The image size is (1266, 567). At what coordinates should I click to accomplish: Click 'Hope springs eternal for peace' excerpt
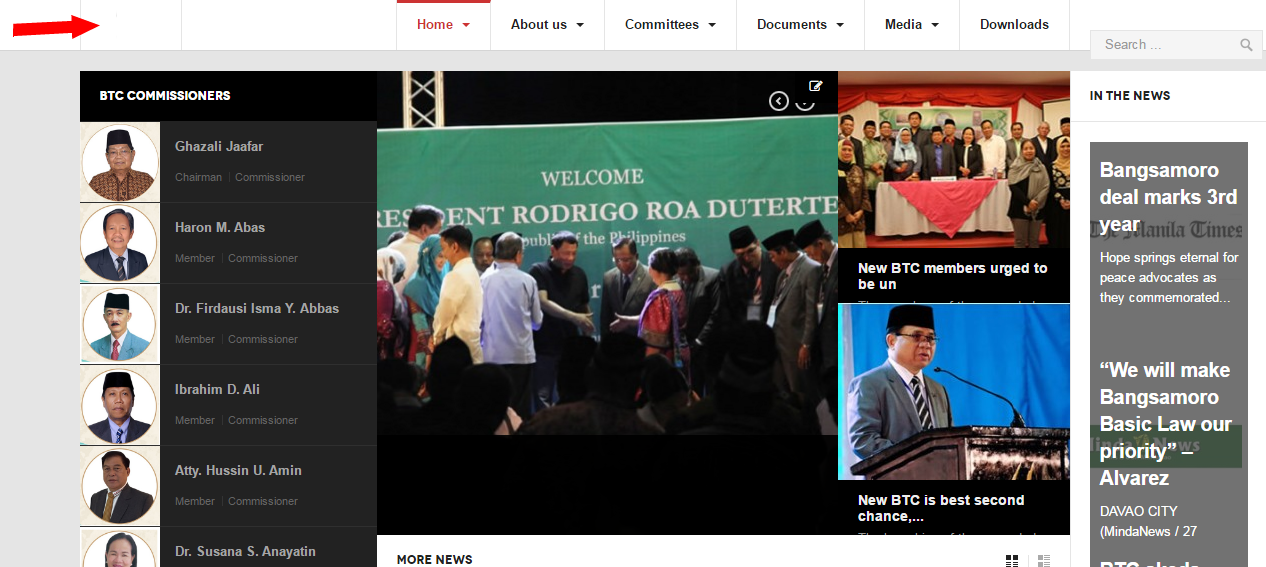pyautogui.click(x=1169, y=277)
